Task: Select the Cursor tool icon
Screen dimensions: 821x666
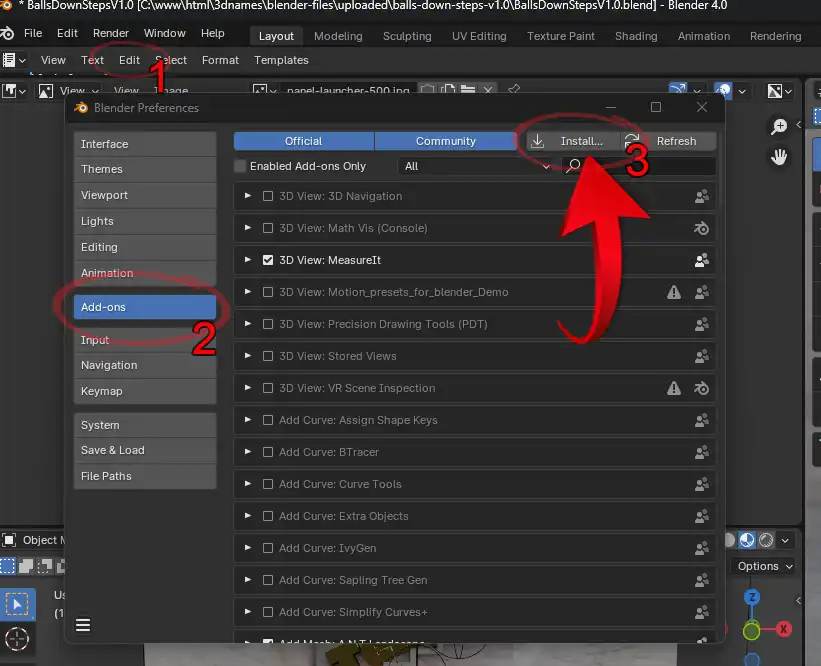Action: click(x=17, y=639)
